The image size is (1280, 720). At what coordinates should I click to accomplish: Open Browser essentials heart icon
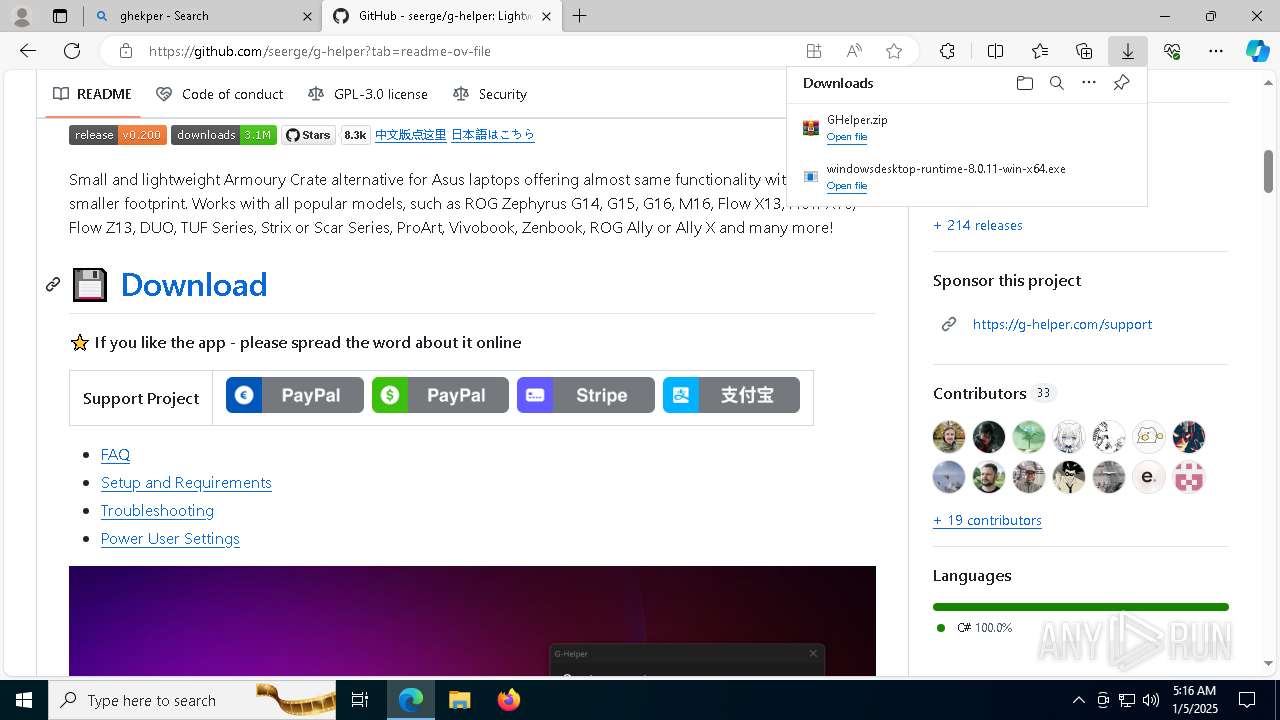(1172, 51)
